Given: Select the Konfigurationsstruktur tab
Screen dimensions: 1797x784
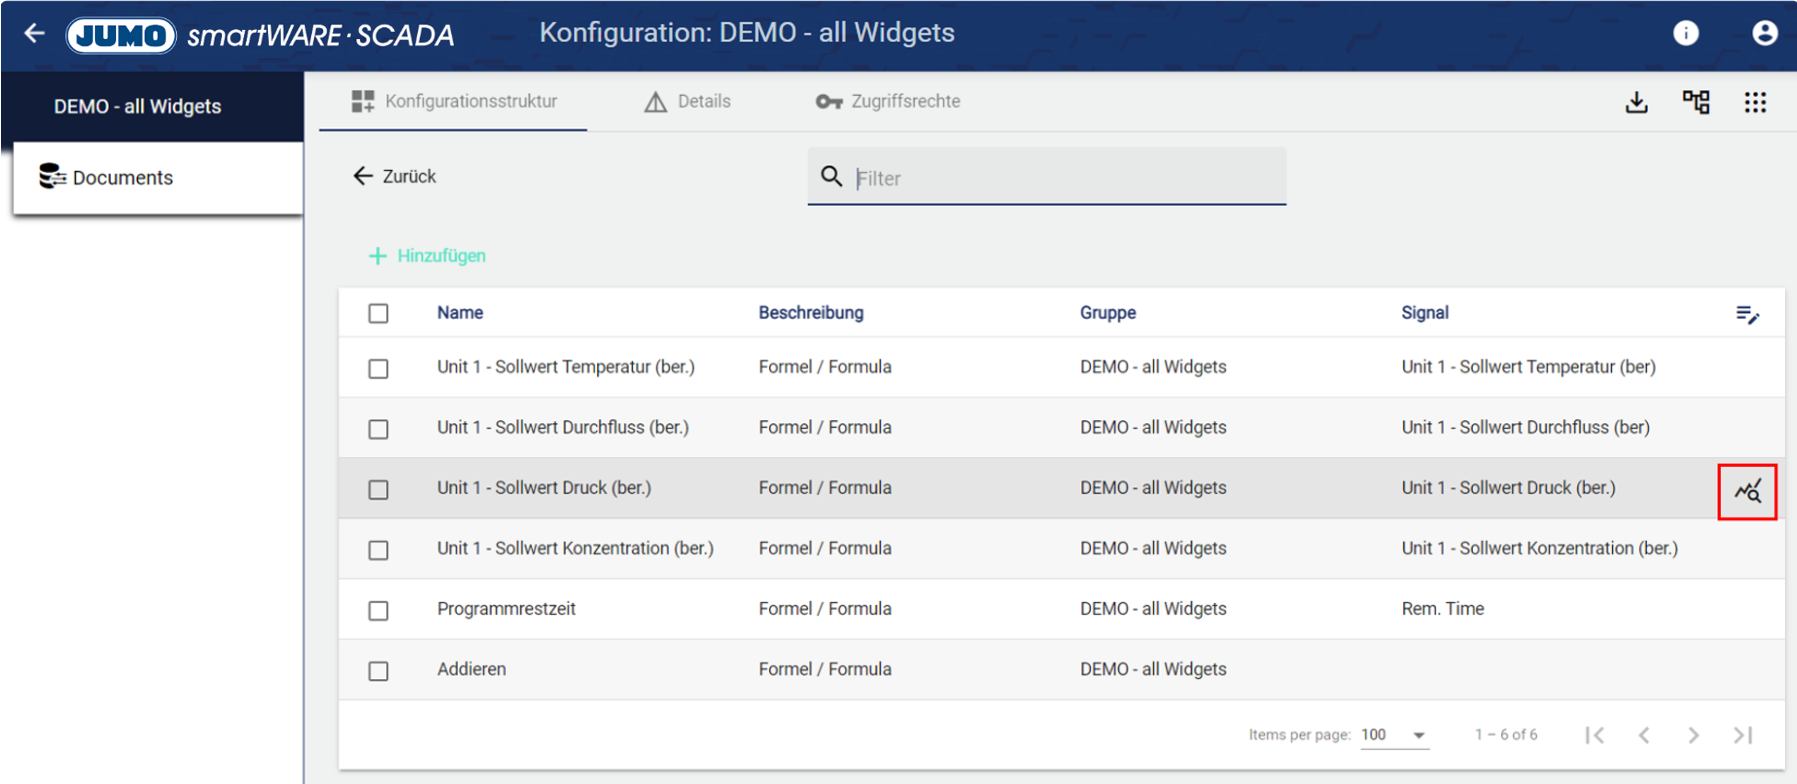Looking at the screenshot, I should pyautogui.click(x=454, y=102).
